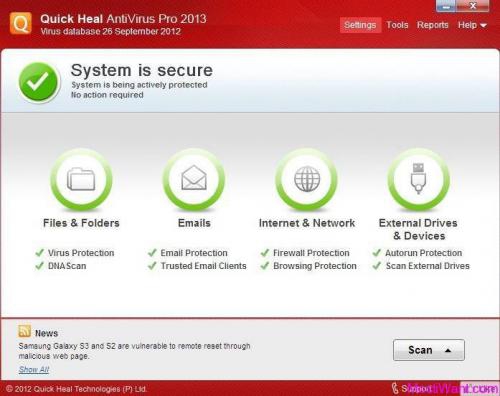The image size is (500, 396).
Task: Click the External Drives & Devices label
Action: click(x=418, y=229)
